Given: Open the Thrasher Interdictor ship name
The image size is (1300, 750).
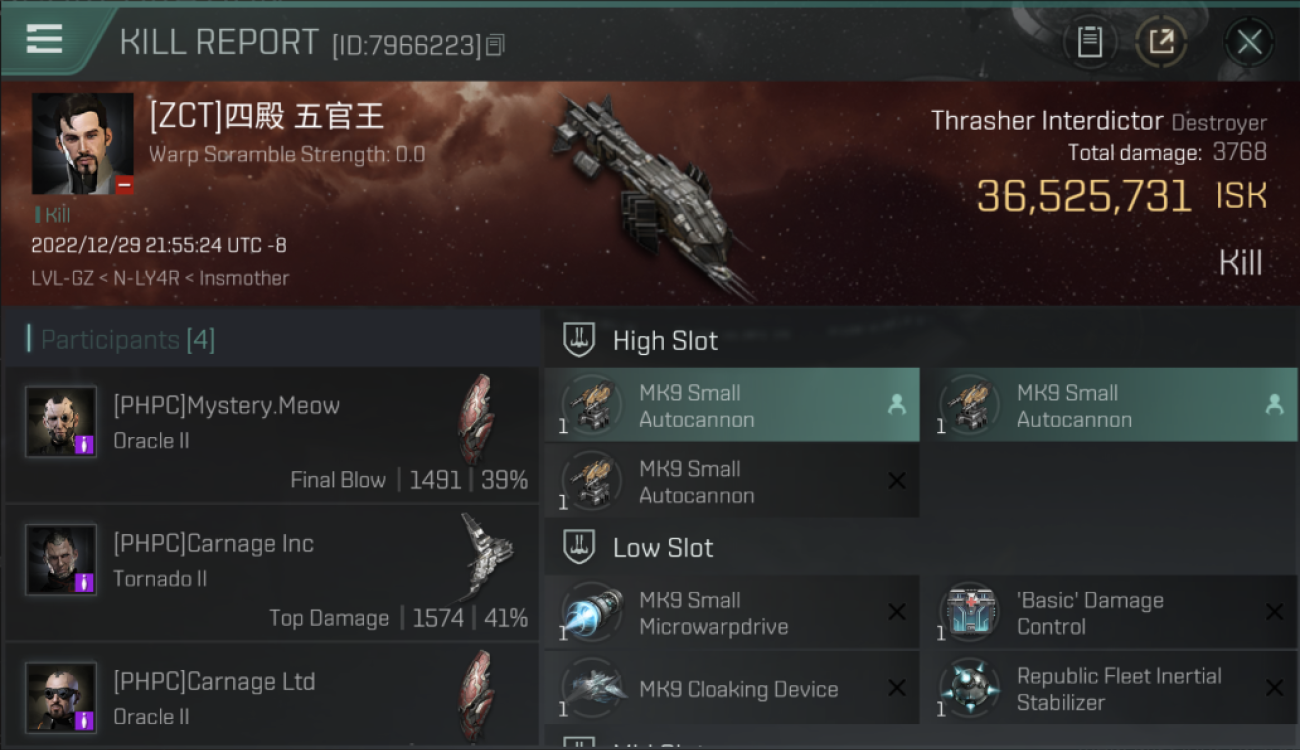Looking at the screenshot, I should click(x=1047, y=121).
